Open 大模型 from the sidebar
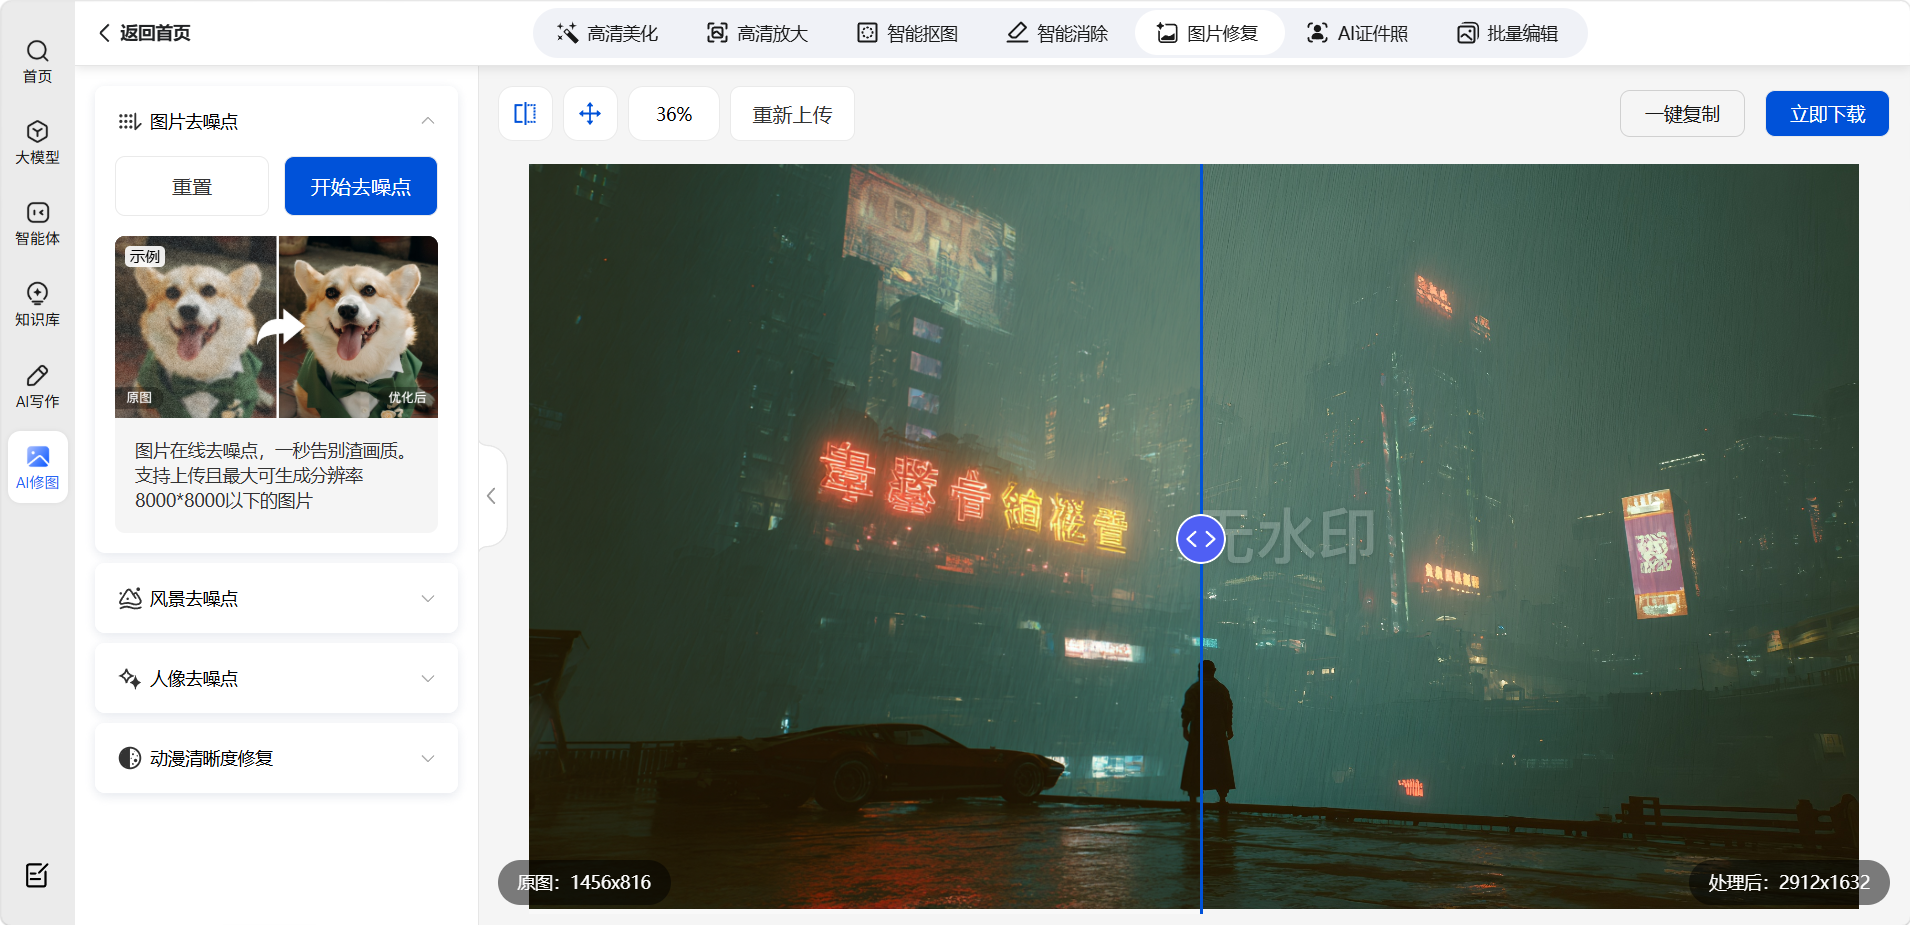 [x=38, y=142]
